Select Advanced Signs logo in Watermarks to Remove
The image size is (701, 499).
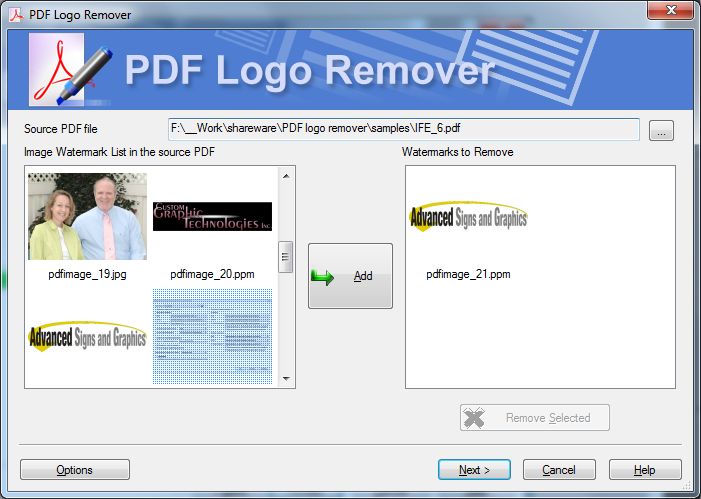pyautogui.click(x=468, y=216)
